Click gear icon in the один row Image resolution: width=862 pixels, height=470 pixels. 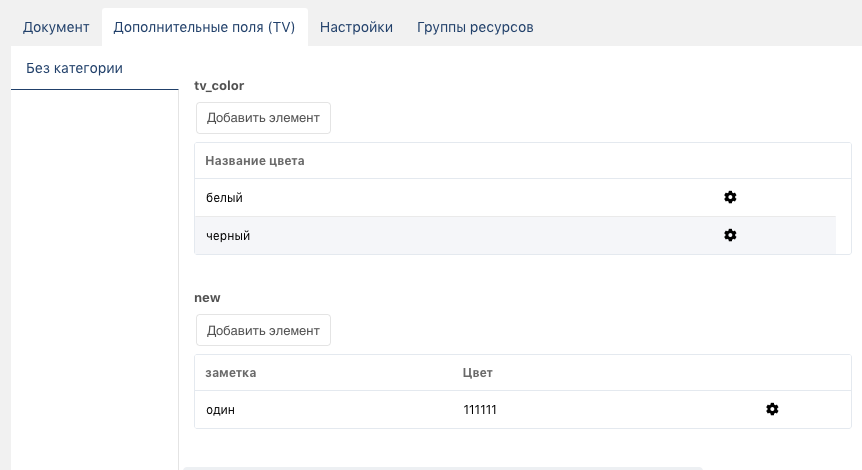(772, 409)
